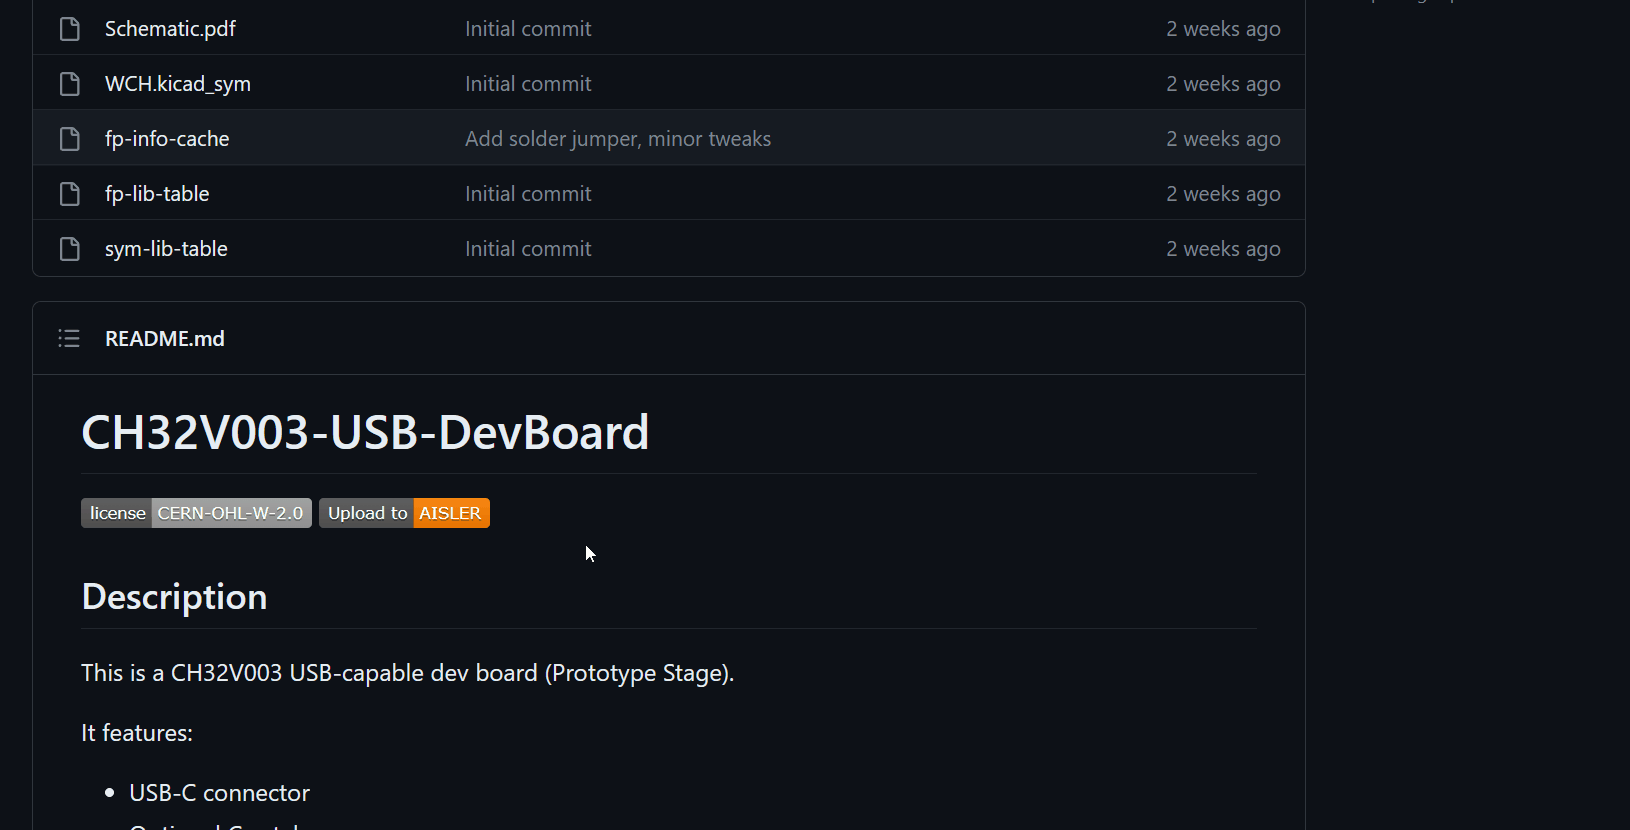Click the README.md heading label
Image resolution: width=1630 pixels, height=830 pixels.
(x=165, y=339)
